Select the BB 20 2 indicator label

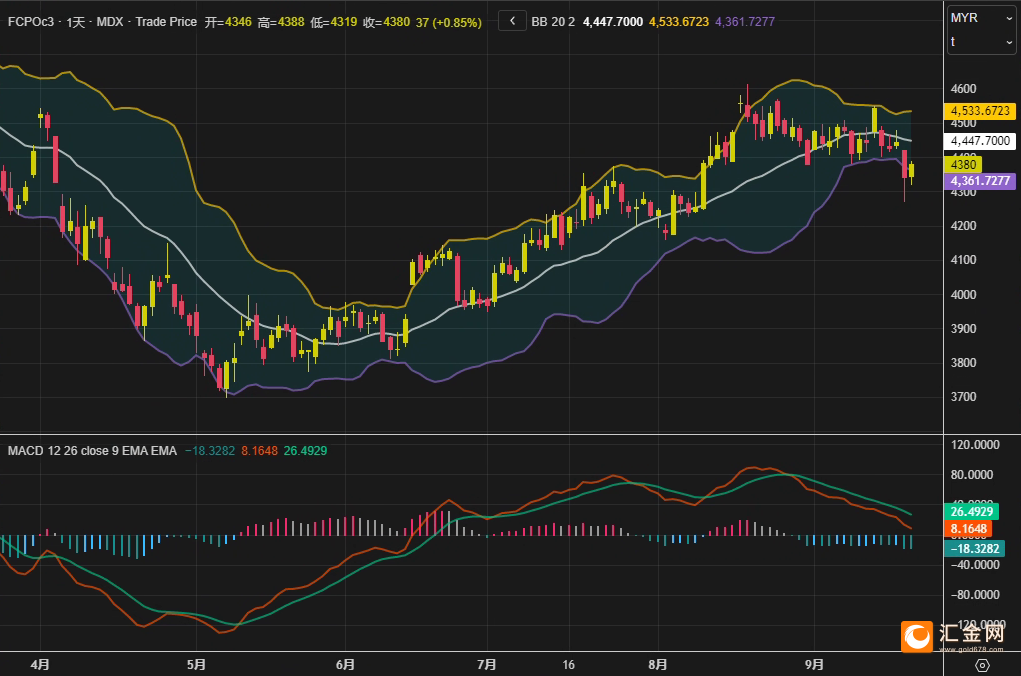553,21
